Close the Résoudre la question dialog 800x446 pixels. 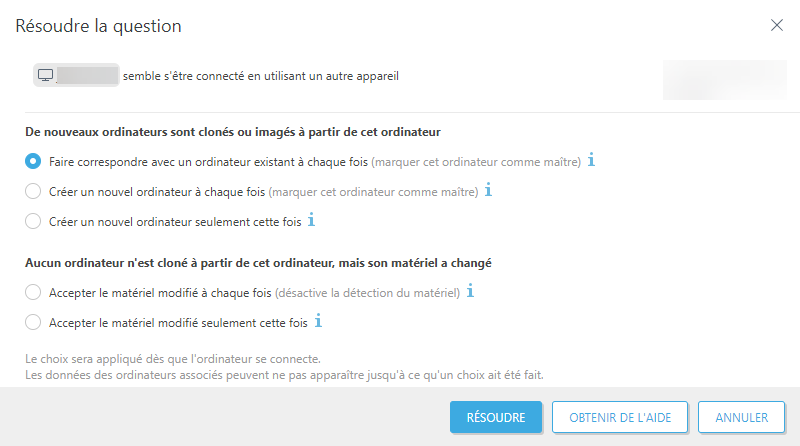tap(777, 25)
